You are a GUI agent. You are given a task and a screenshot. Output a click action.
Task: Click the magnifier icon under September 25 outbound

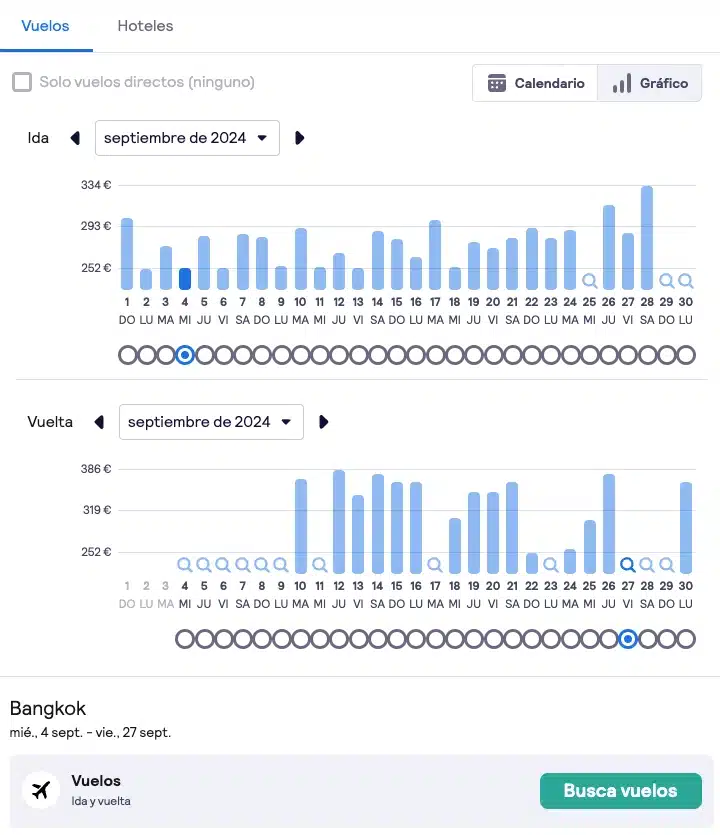tap(588, 281)
